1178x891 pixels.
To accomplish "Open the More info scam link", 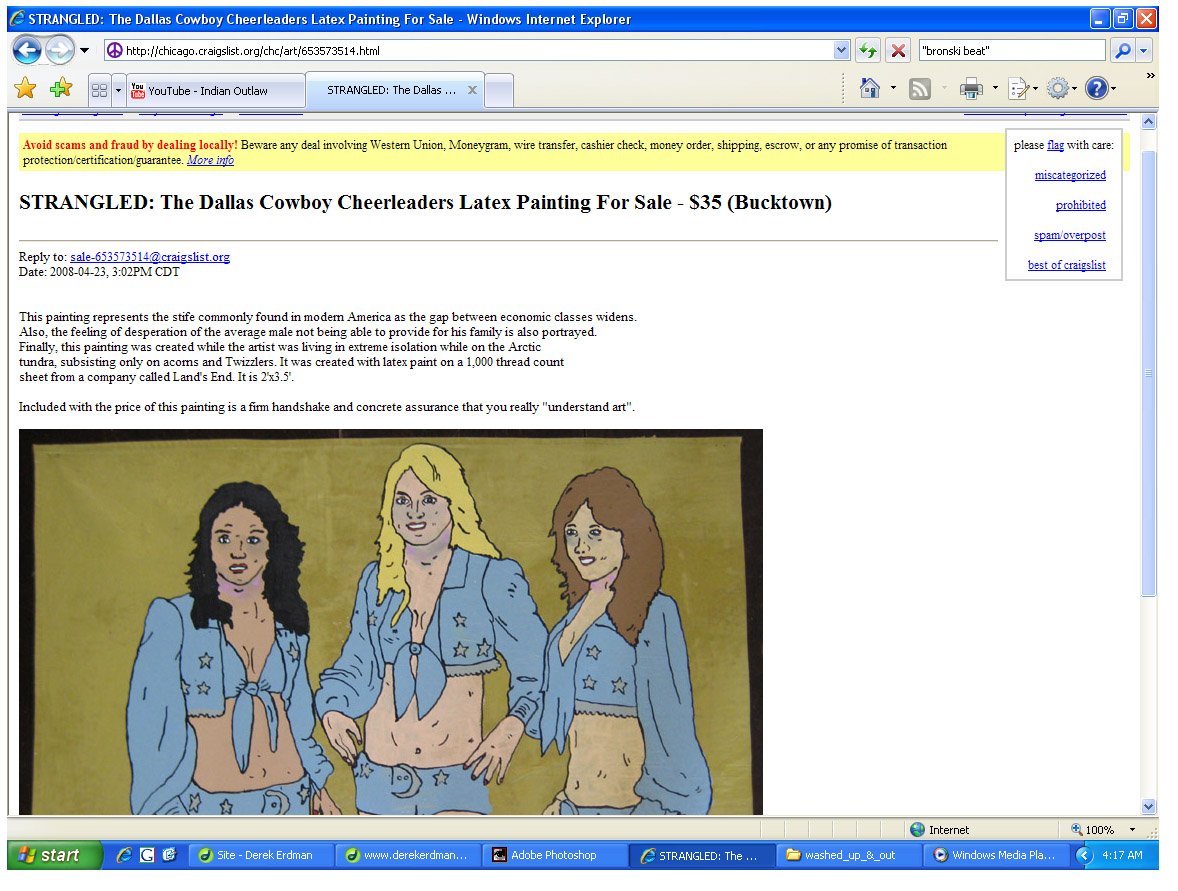I will tap(210, 160).
